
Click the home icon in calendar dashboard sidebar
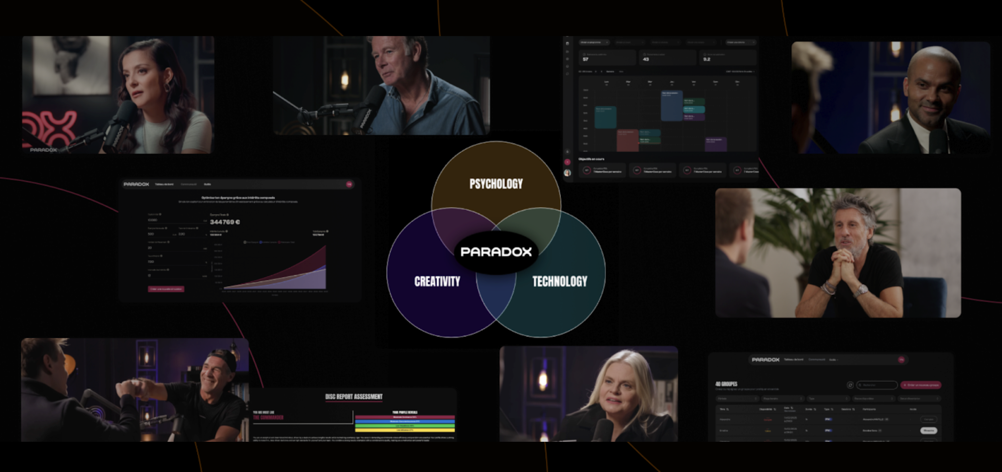pos(568,44)
